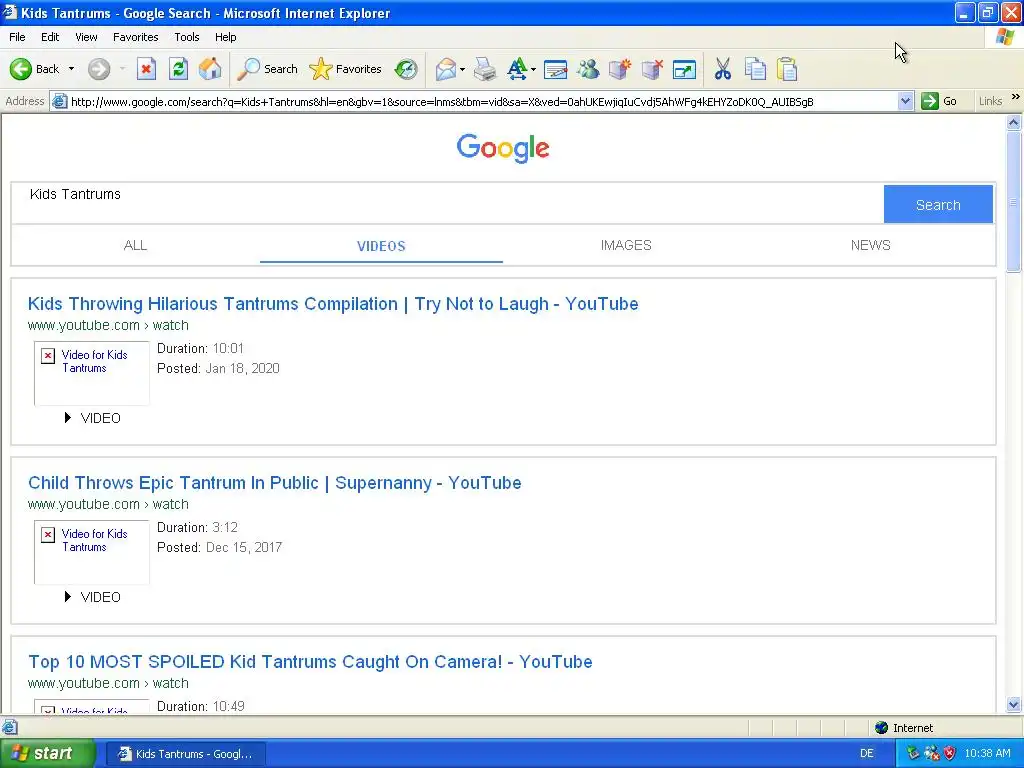Click the full screen window icon
Viewport: 1024px width, 768px height.
pos(684,69)
